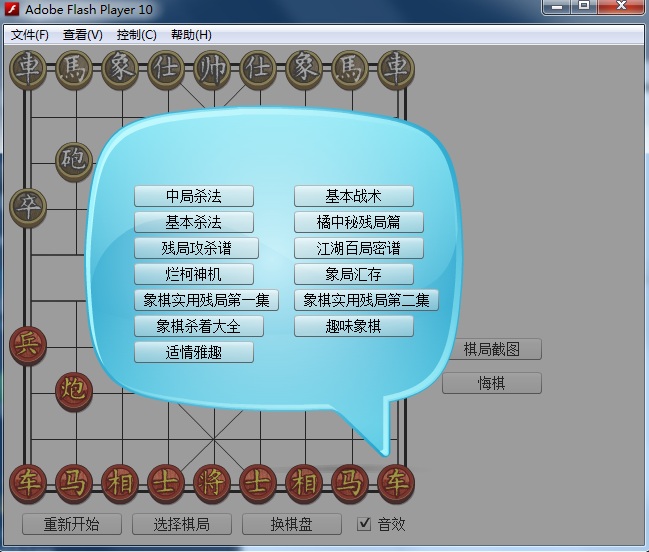Minimize the Flash Player window
Viewport: 649px width, 552px height.
point(557,7)
